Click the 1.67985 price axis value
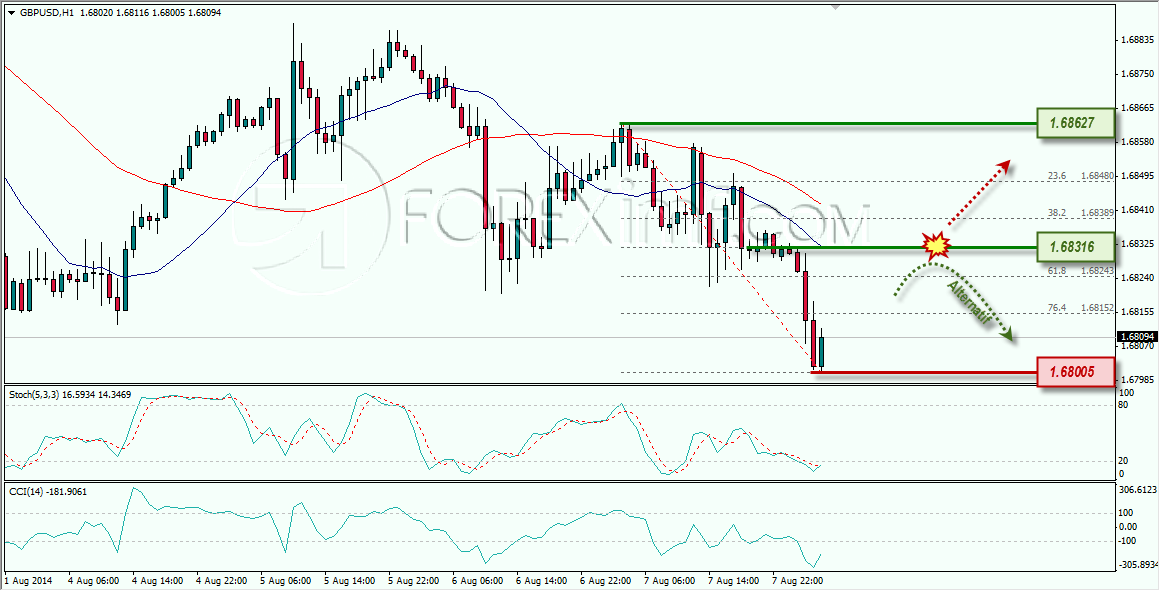The image size is (1160, 591). tap(1139, 379)
